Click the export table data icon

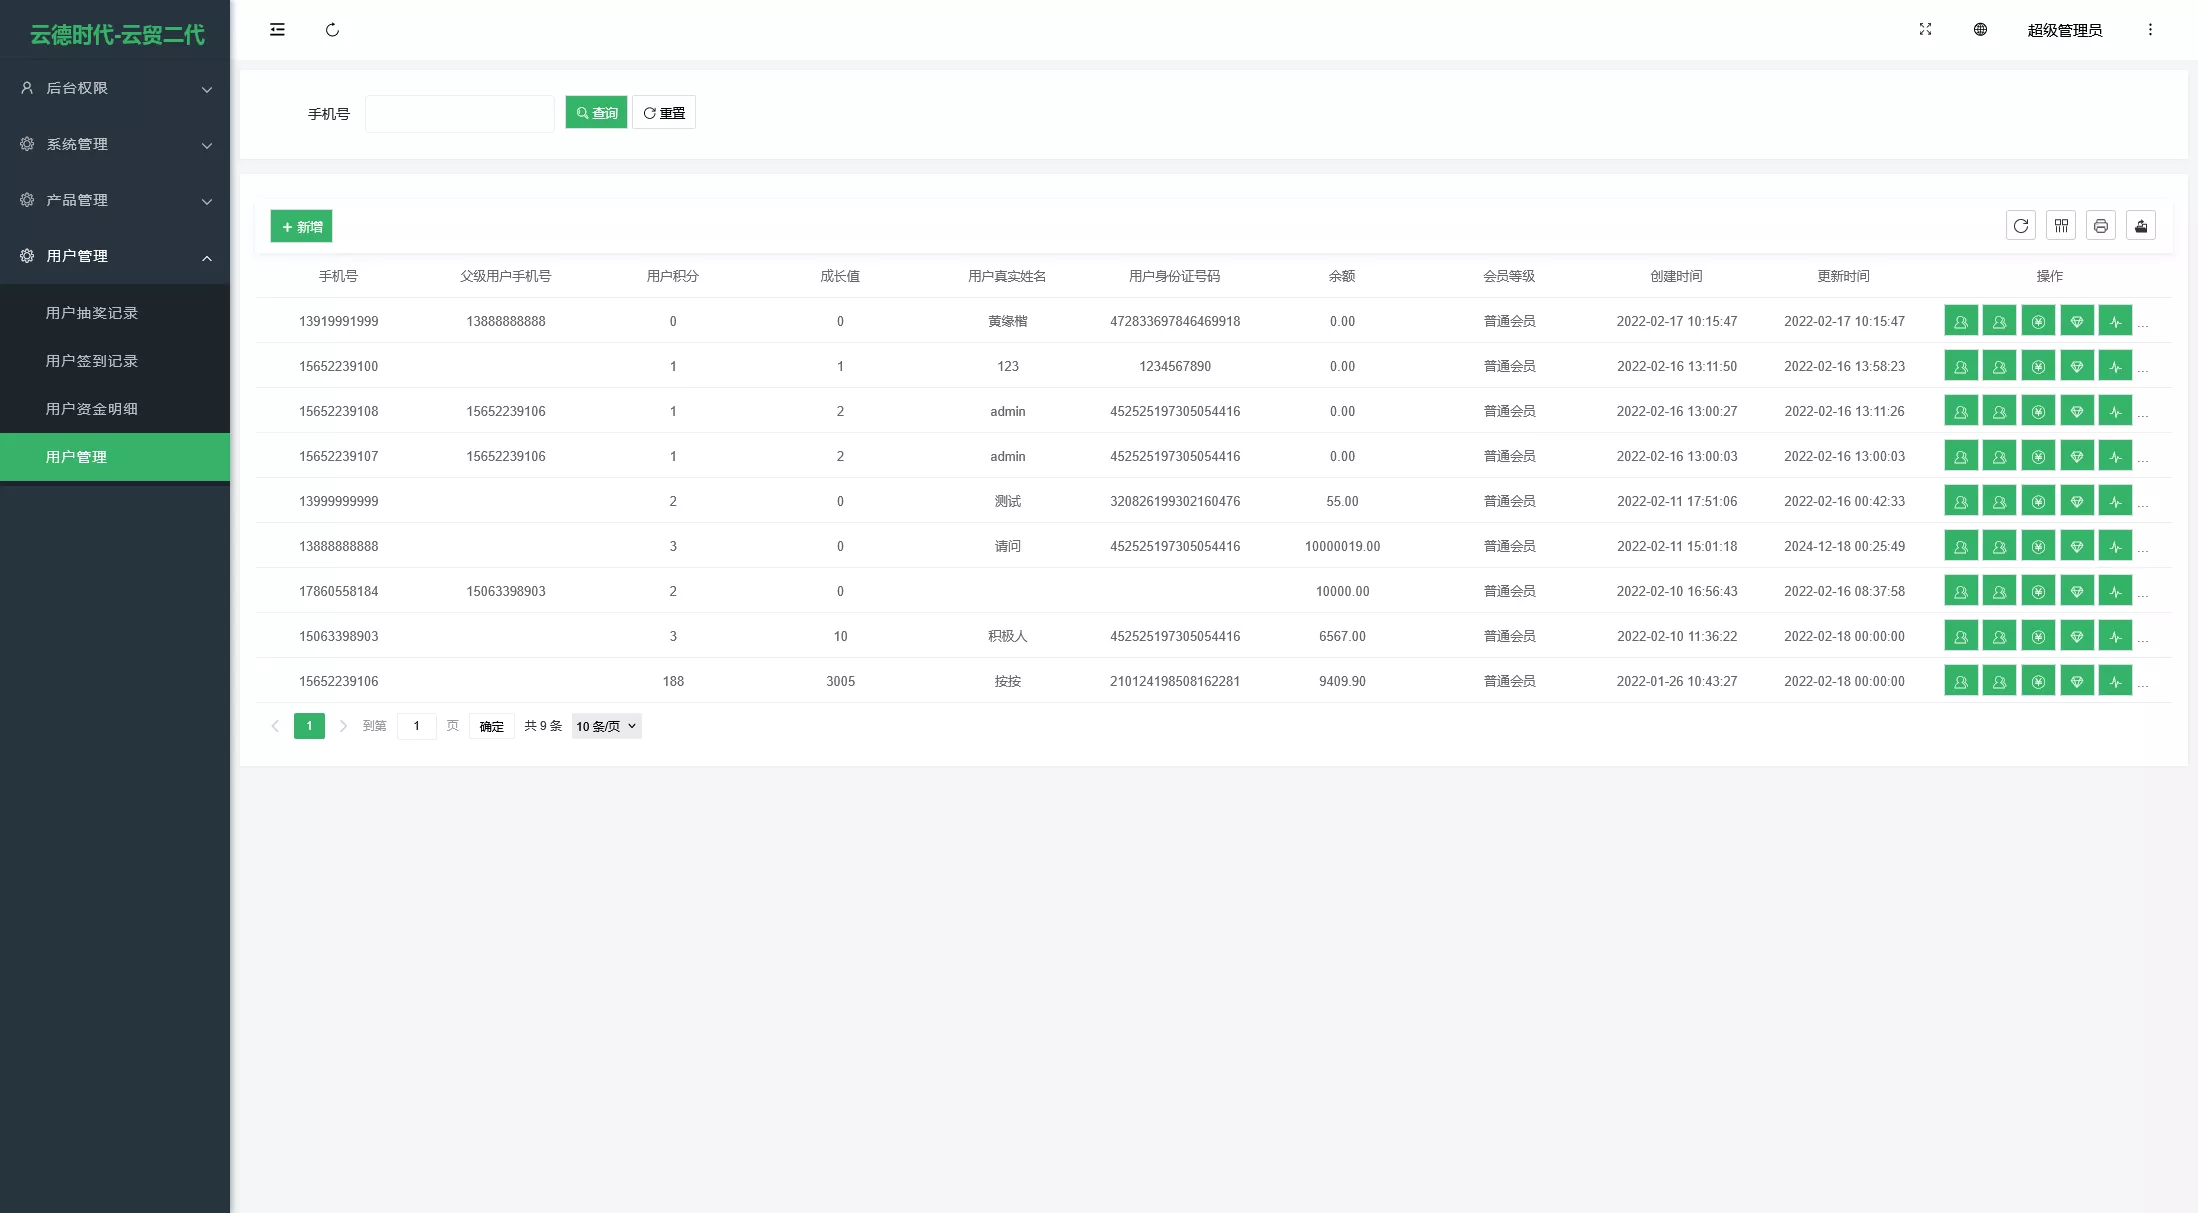pyautogui.click(x=2141, y=226)
